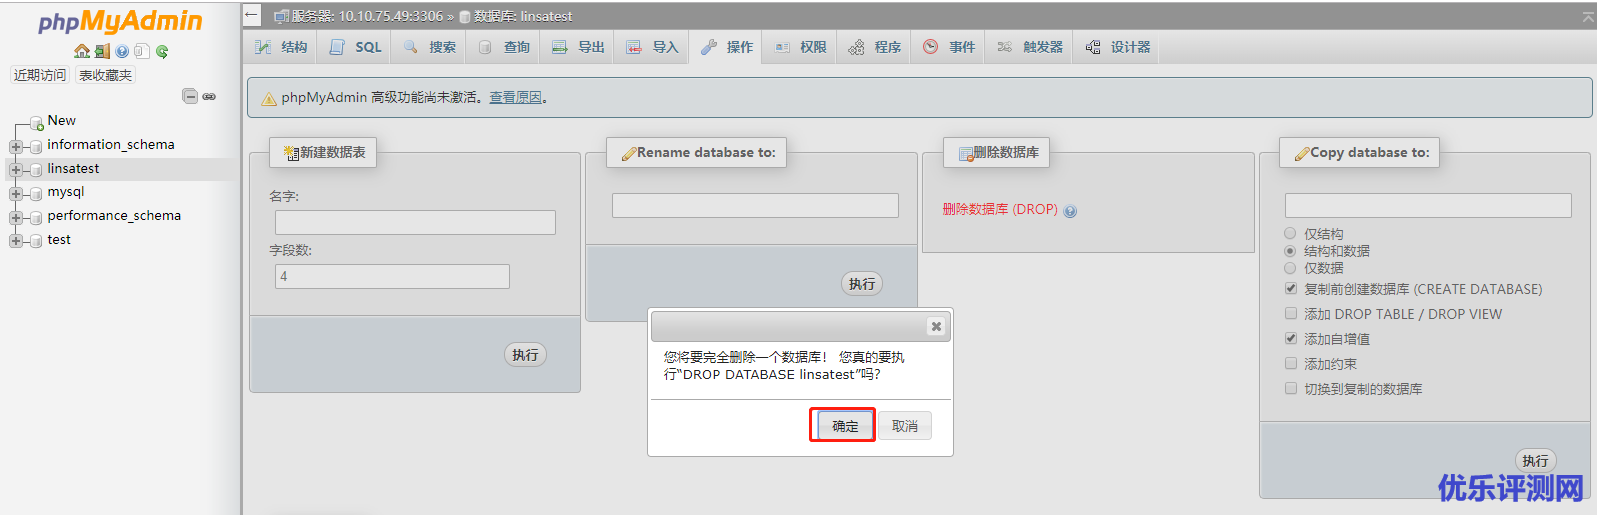Click database icon beside performance_schema

point(36,217)
